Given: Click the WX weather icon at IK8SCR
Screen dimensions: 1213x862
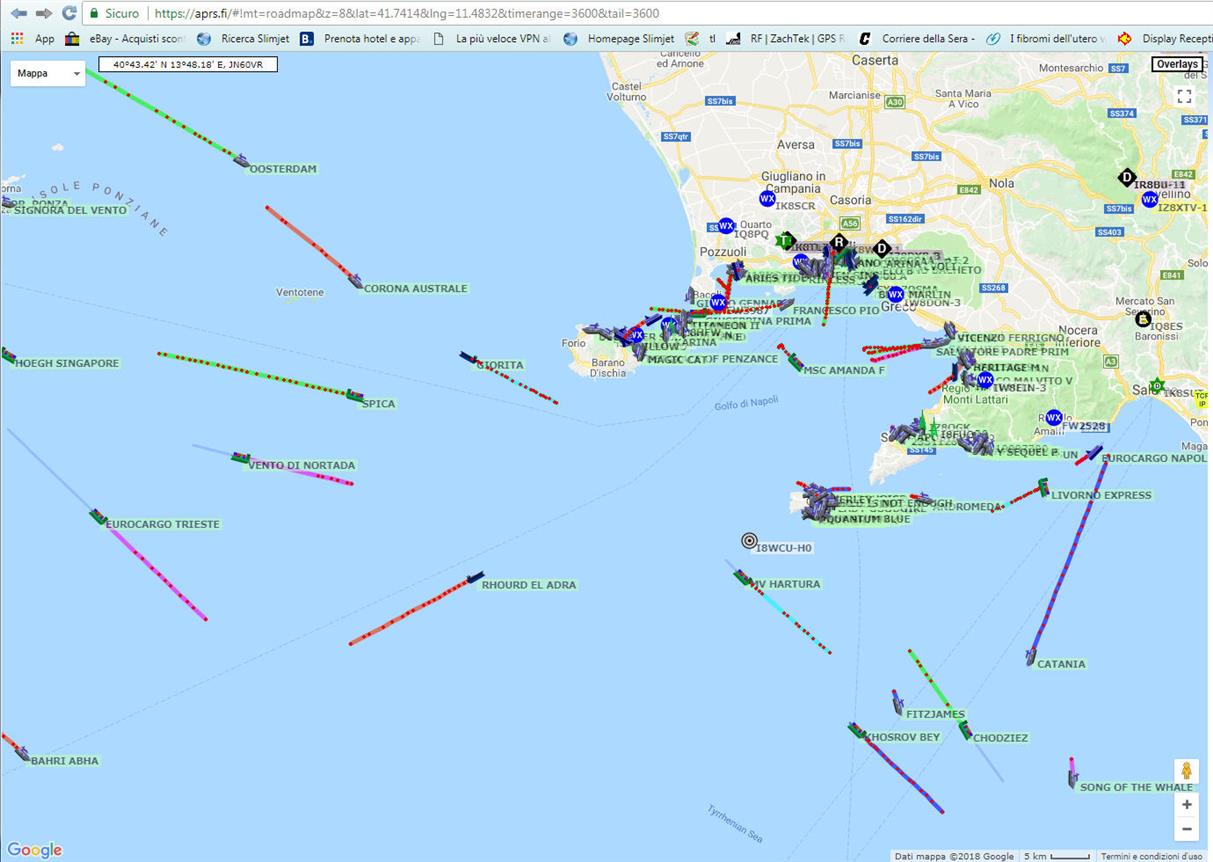Looking at the screenshot, I should click(x=767, y=199).
